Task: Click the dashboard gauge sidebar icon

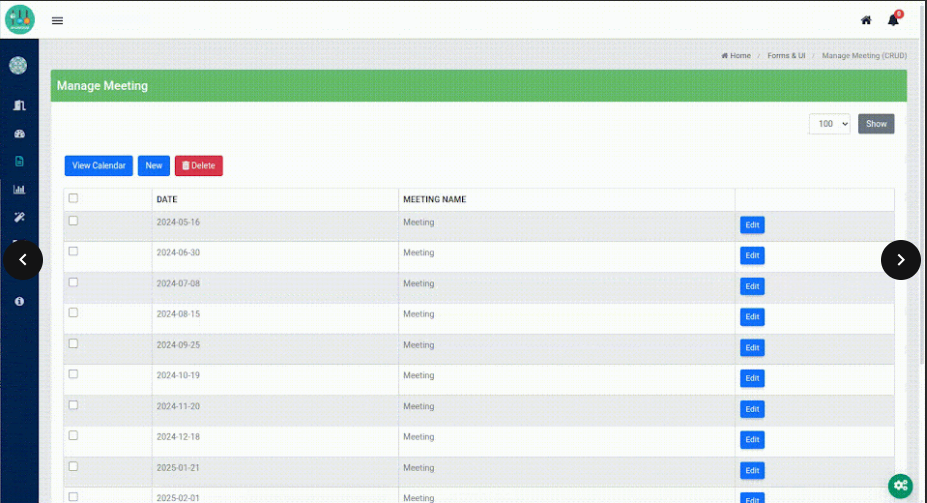Action: 19,133
